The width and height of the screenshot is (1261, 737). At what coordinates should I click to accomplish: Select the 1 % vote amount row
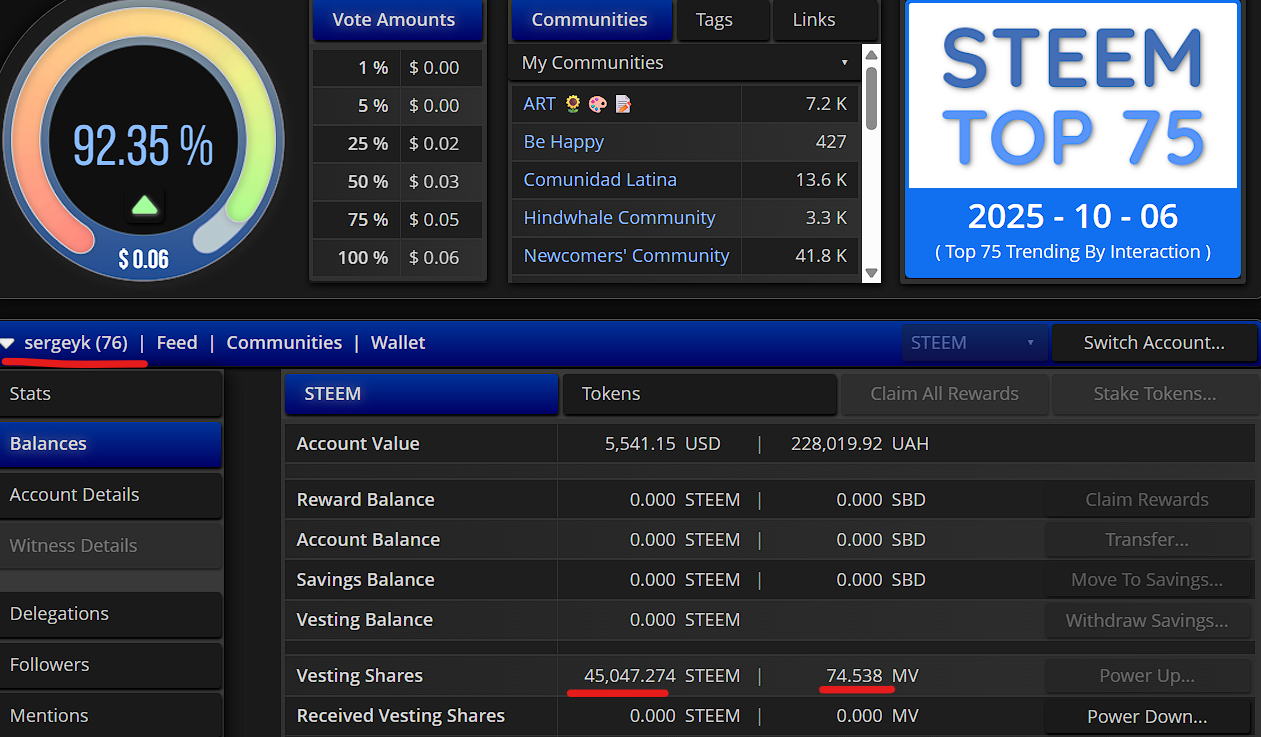[x=397, y=68]
